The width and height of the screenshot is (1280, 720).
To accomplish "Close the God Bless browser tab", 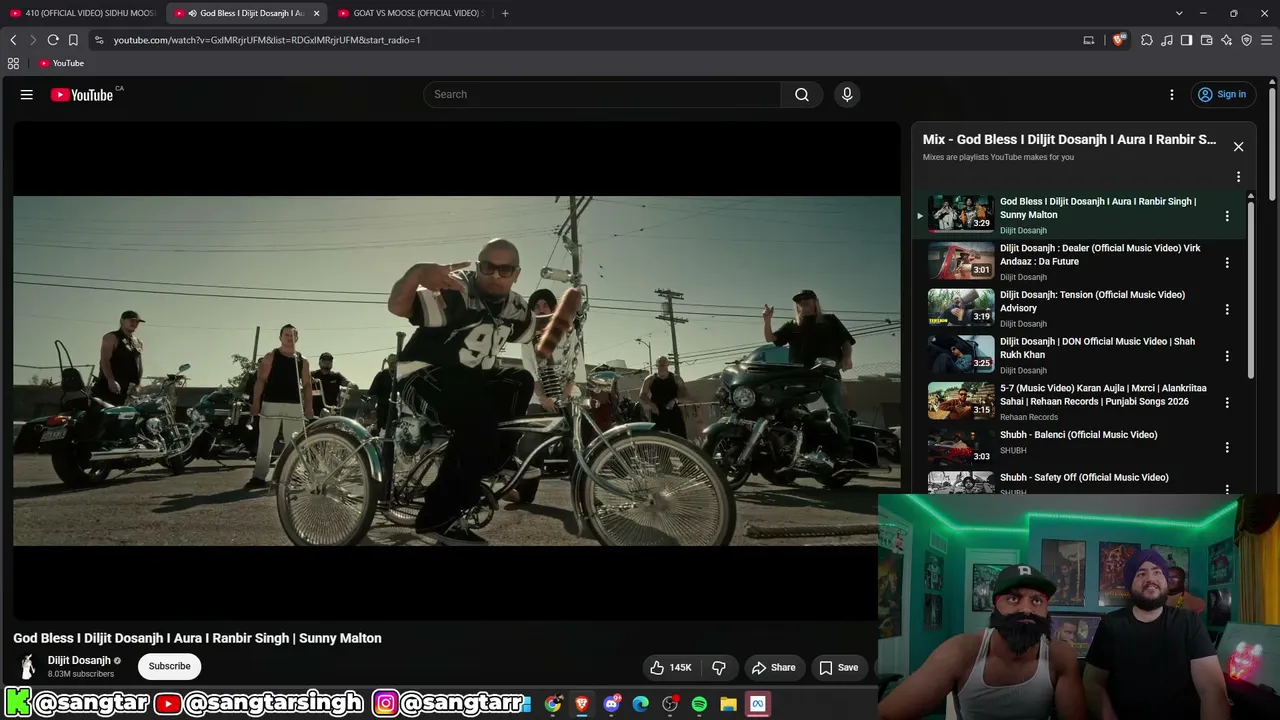I will point(316,13).
